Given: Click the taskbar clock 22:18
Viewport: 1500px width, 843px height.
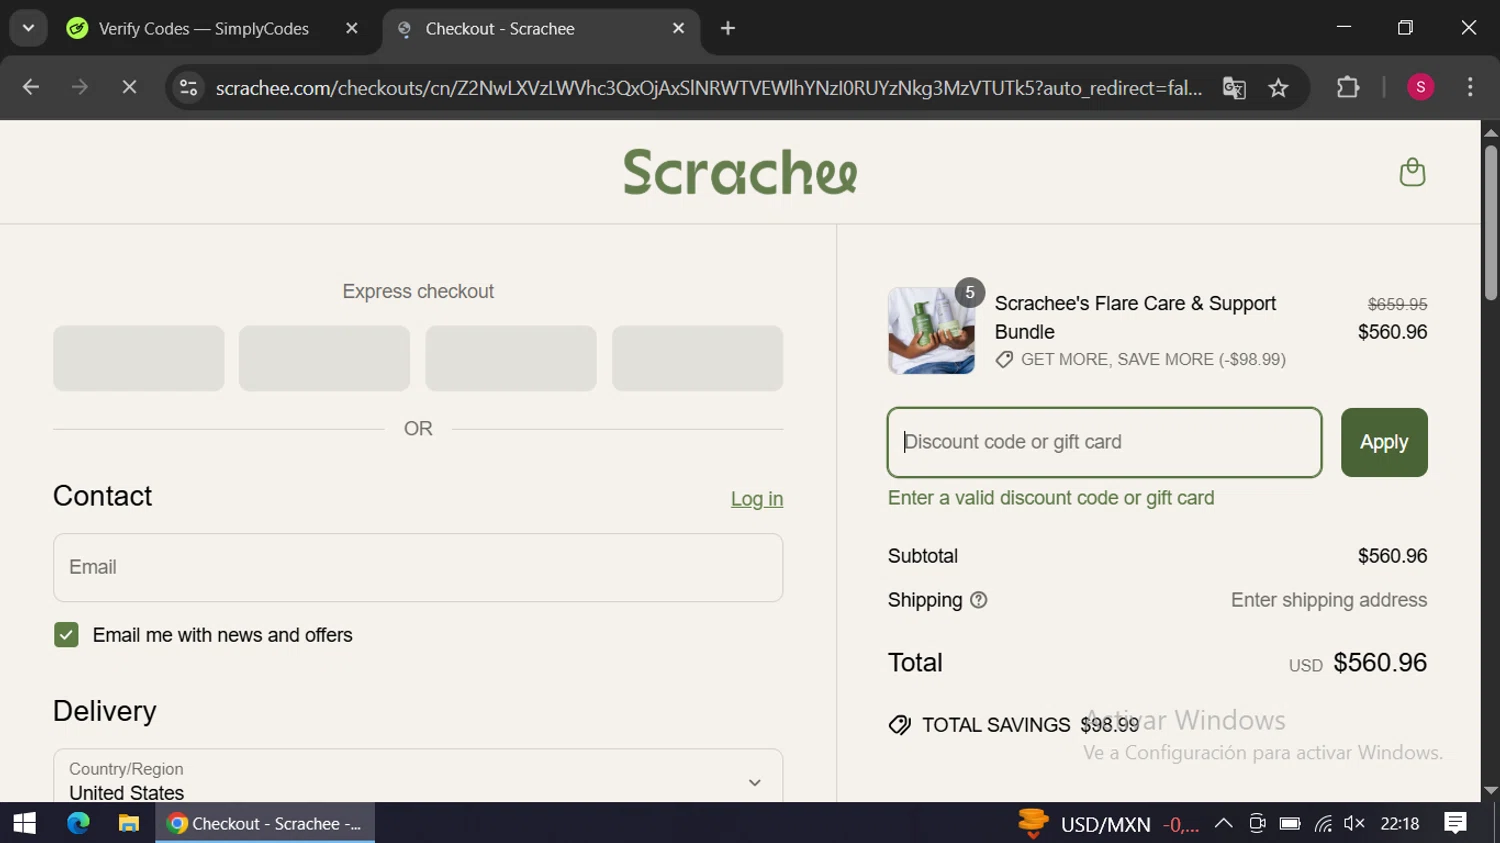Looking at the screenshot, I should point(1400,823).
